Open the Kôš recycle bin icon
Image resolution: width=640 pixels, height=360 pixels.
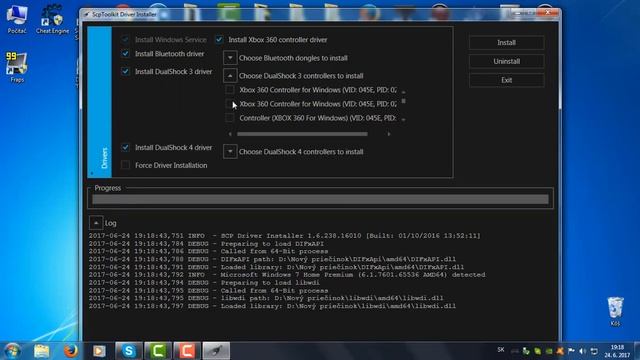click(615, 312)
